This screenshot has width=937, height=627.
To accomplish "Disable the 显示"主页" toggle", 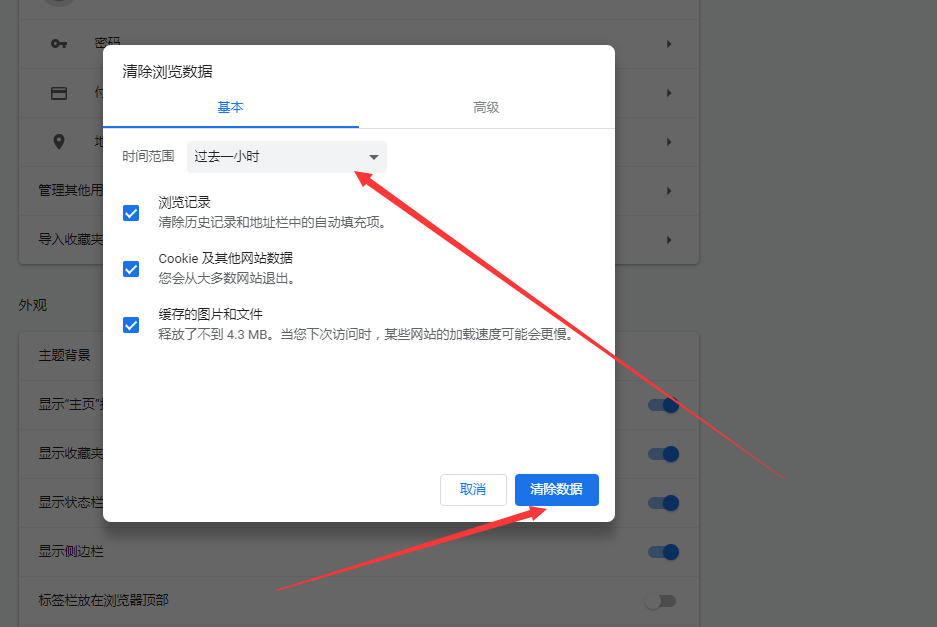I will 662,405.
